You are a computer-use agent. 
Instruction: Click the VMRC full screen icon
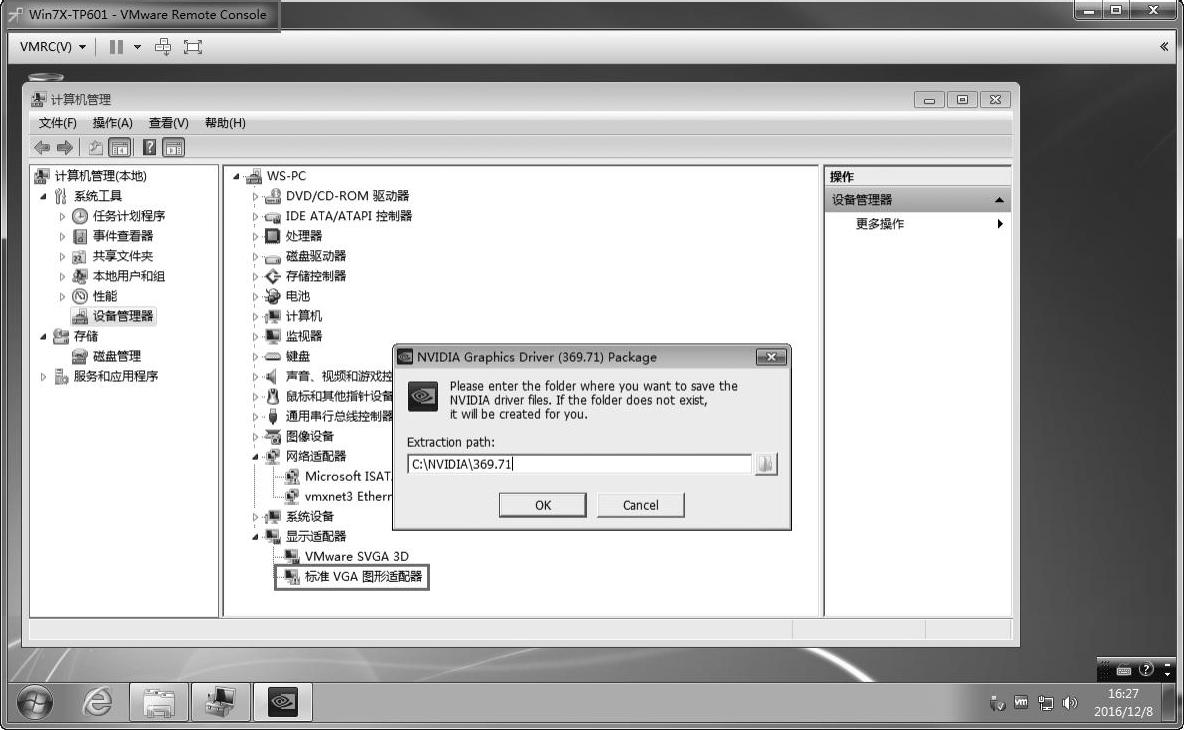coord(193,47)
